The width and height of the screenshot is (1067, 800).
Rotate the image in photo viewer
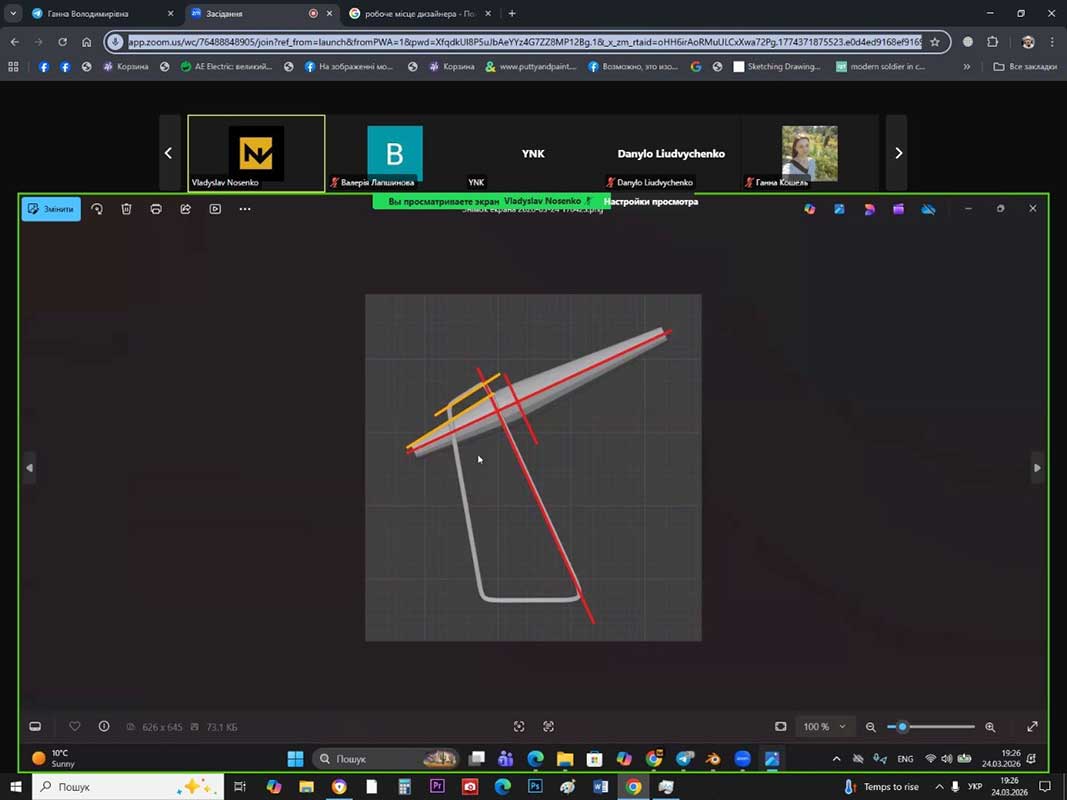97,209
